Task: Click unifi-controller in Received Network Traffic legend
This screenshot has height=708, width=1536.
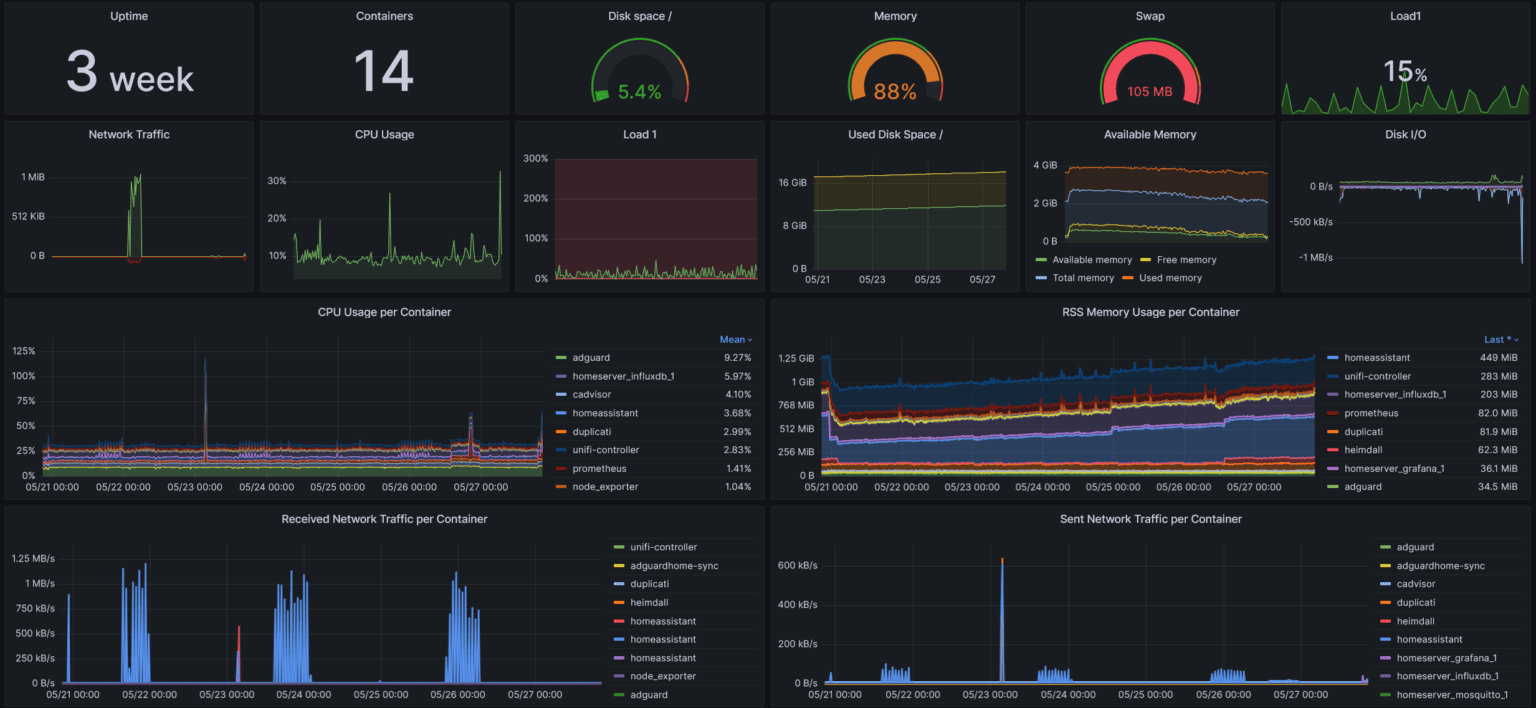Action: tap(663, 548)
